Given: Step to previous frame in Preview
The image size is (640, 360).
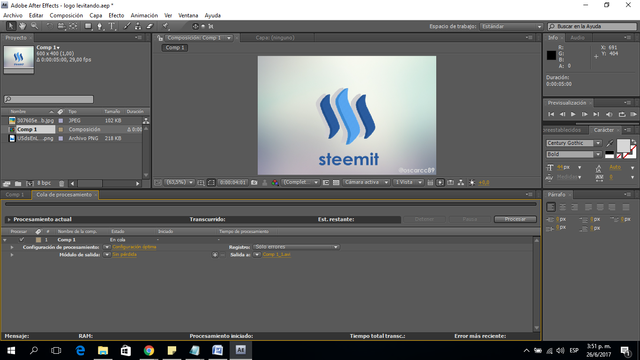Looking at the screenshot, I should [562, 114].
